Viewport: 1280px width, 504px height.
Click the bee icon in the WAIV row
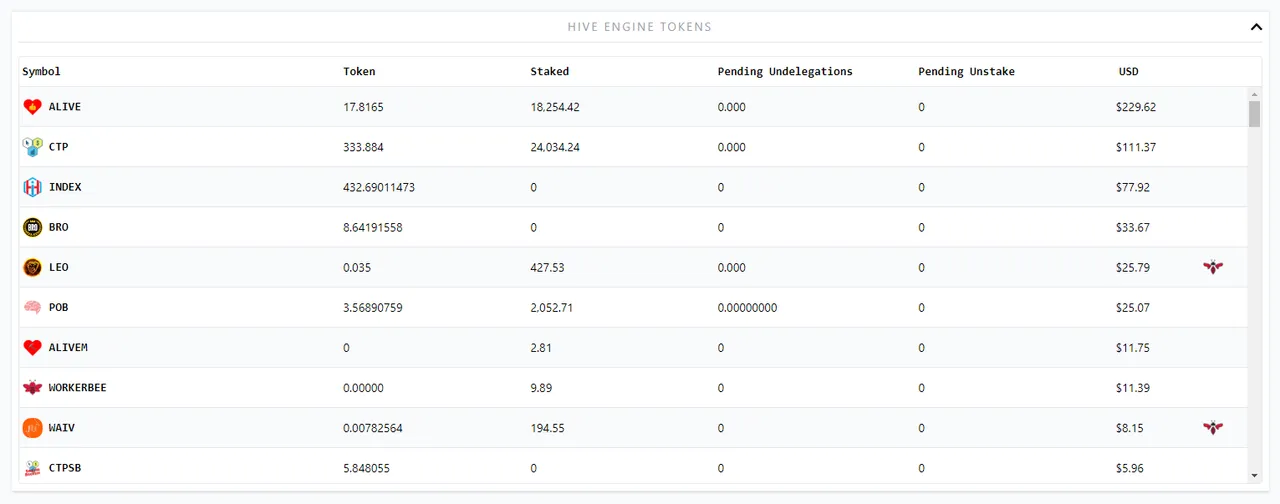click(1213, 427)
